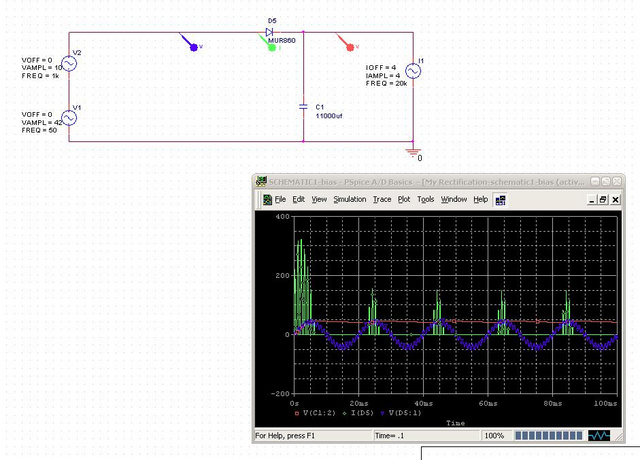
Task: Open the Window menu in PSpice
Action: [453, 200]
